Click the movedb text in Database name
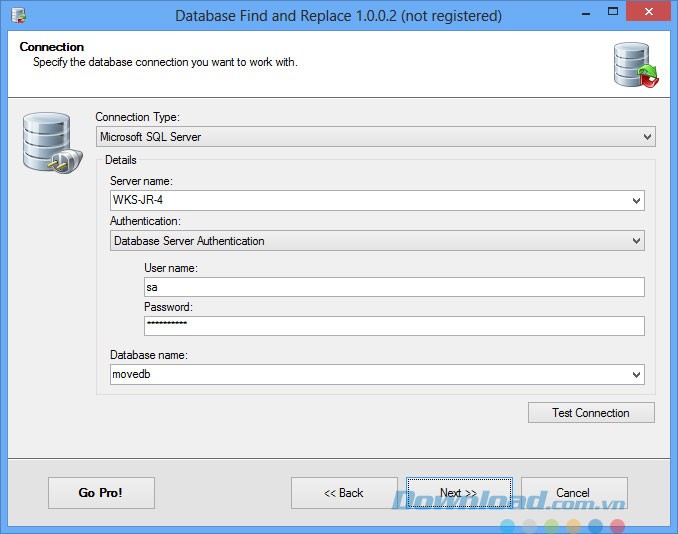678x534 pixels. pos(131,374)
